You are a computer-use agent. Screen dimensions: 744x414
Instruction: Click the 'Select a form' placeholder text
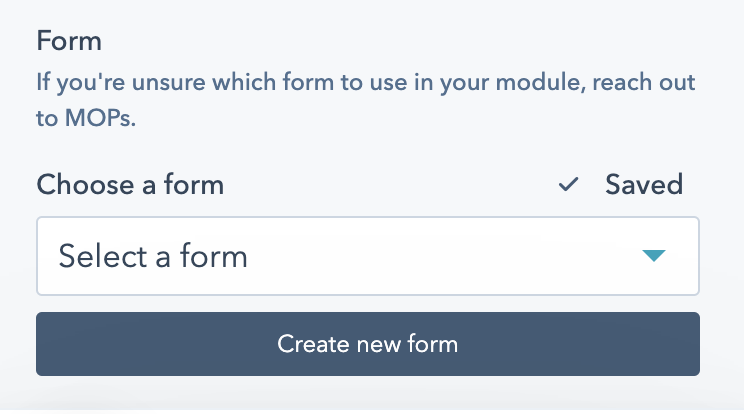pos(153,256)
